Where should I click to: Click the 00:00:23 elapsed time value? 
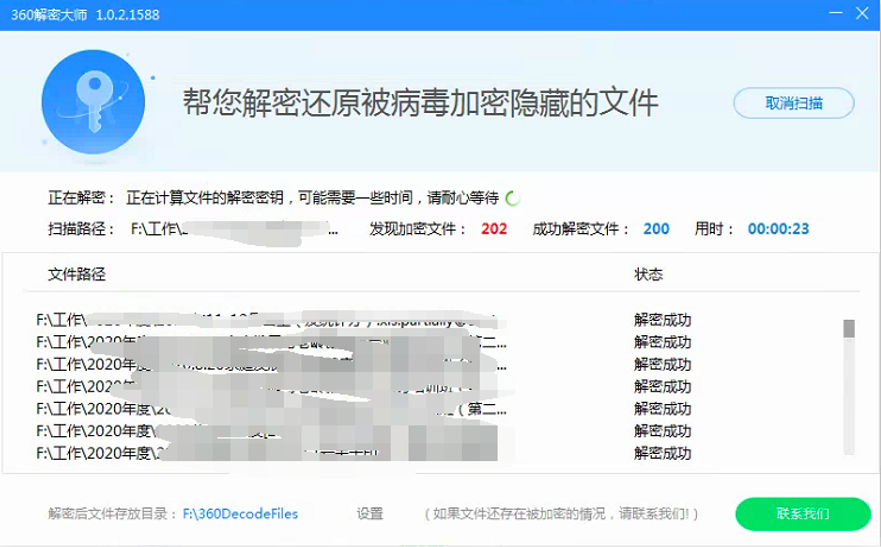[x=778, y=229]
